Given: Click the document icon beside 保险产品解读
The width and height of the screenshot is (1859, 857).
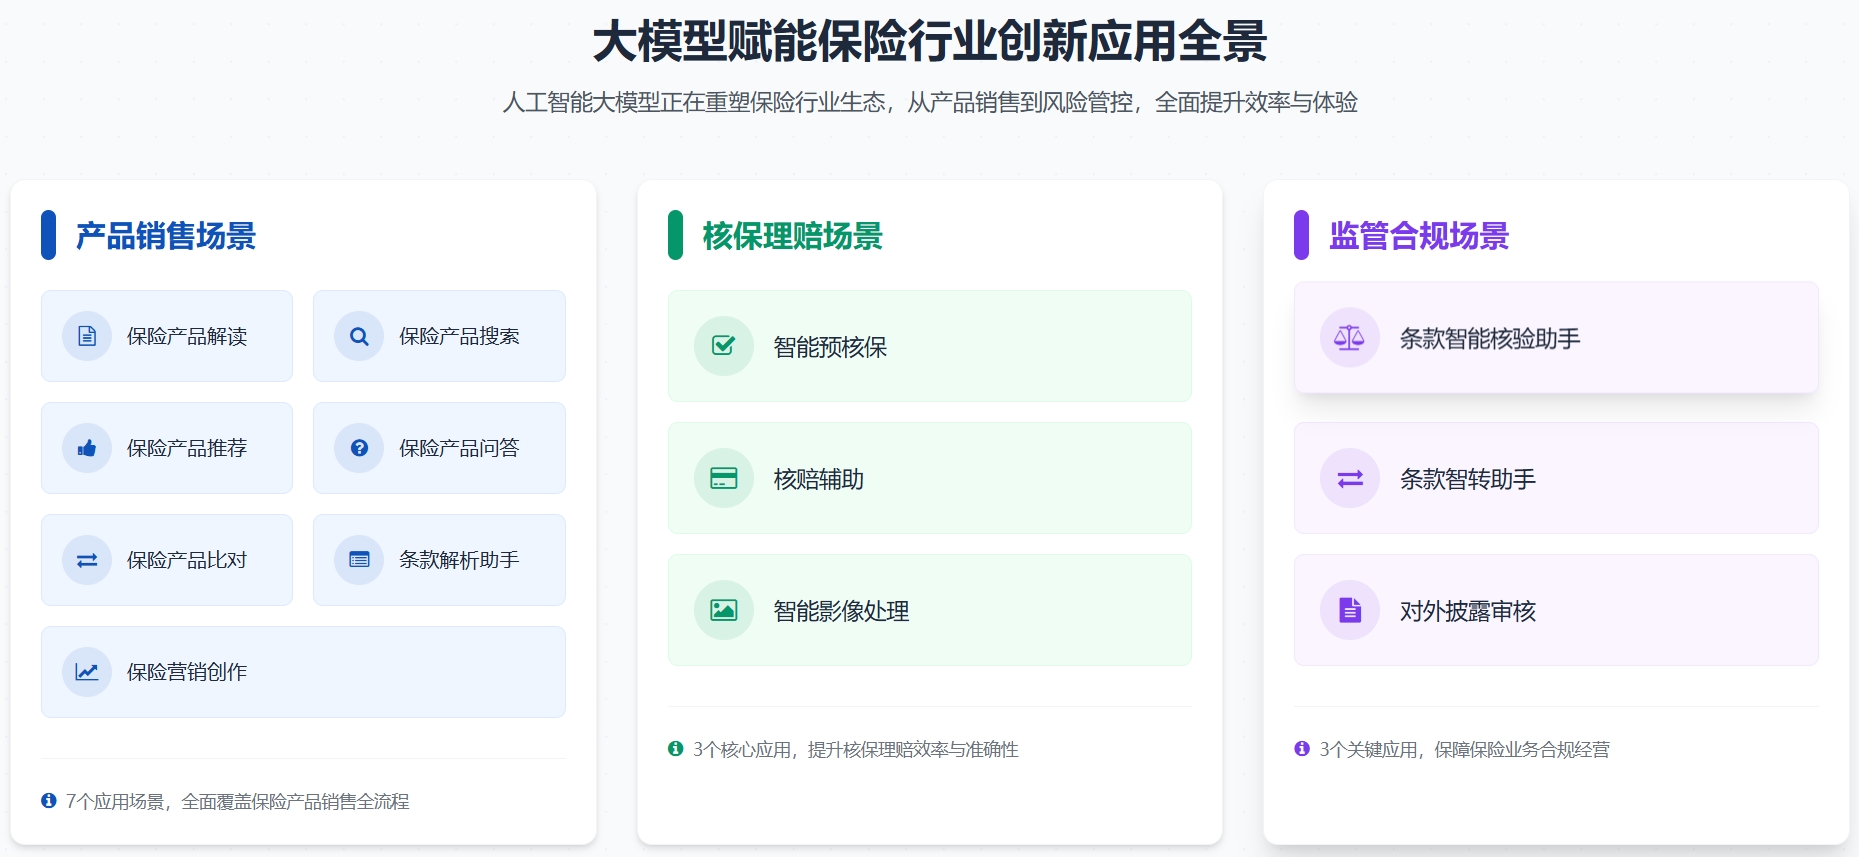Looking at the screenshot, I should click(x=87, y=336).
